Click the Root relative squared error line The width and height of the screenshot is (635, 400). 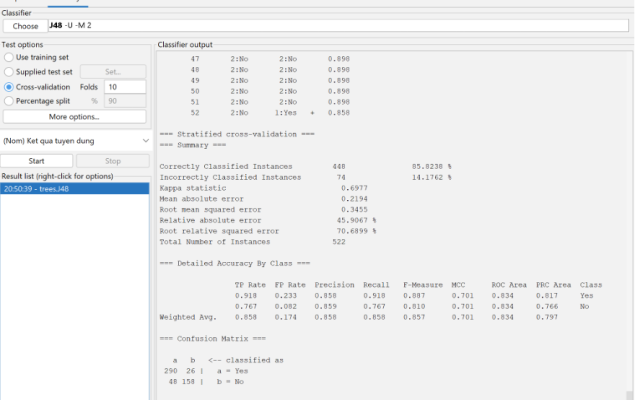coord(268,231)
